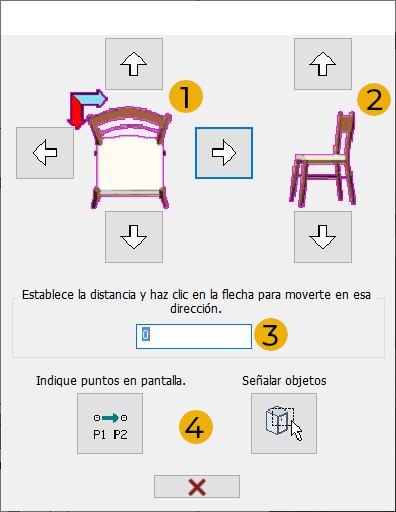Screen dimensions: 396x512
Task: Click the yellow number 4 badge
Action: click(x=196, y=427)
